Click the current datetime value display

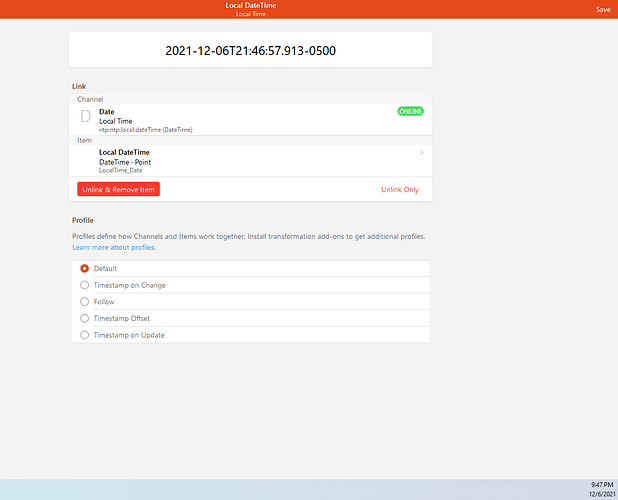(x=250, y=50)
